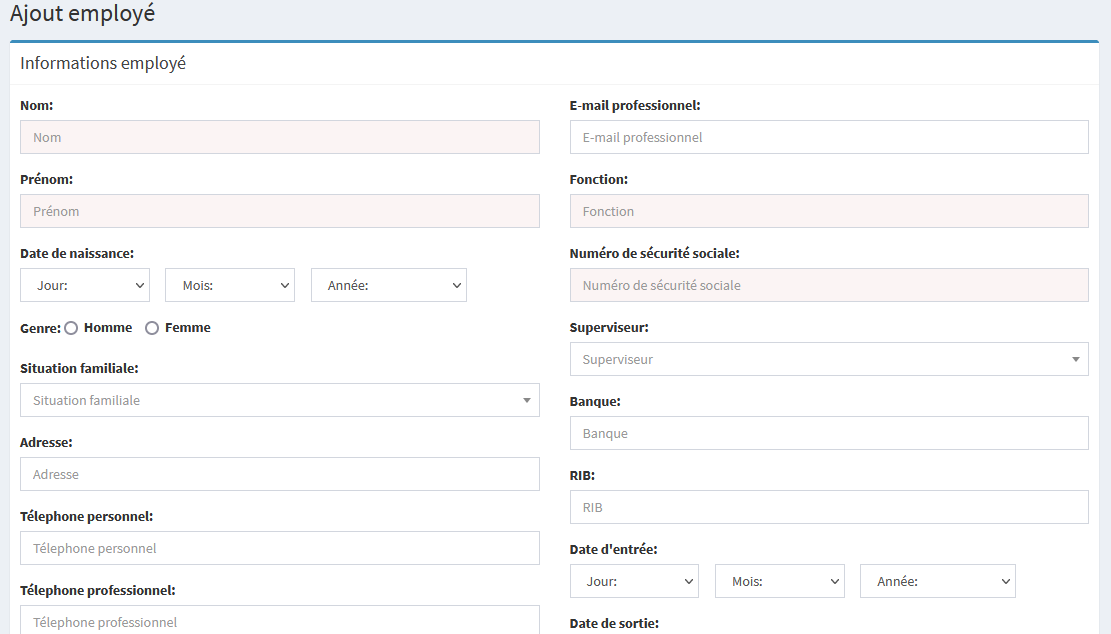Viewport: 1111px width, 634px height.
Task: Focus the Fonction input field
Action: point(828,211)
